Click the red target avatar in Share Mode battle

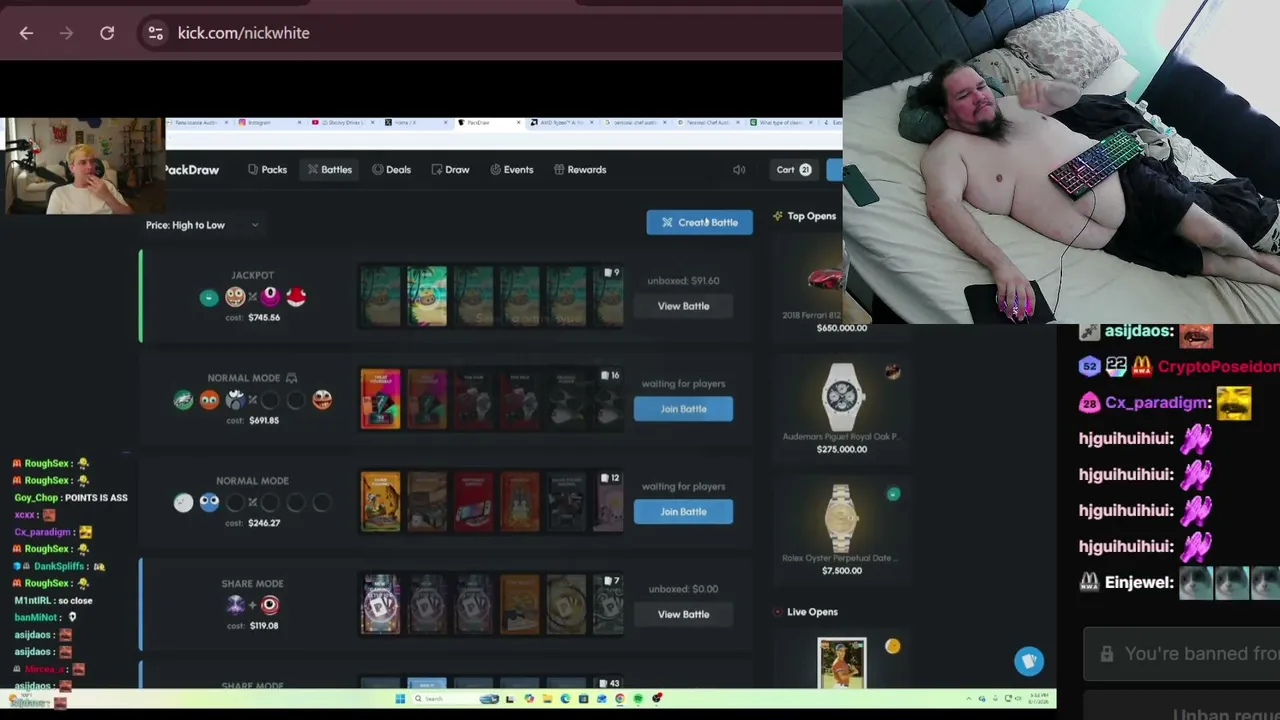[269, 605]
